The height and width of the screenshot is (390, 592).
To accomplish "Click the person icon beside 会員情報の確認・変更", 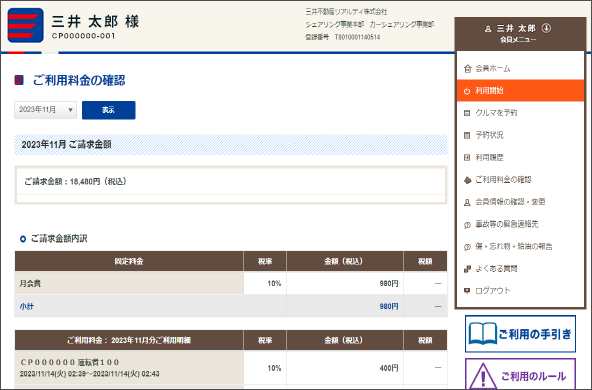I will pos(467,202).
